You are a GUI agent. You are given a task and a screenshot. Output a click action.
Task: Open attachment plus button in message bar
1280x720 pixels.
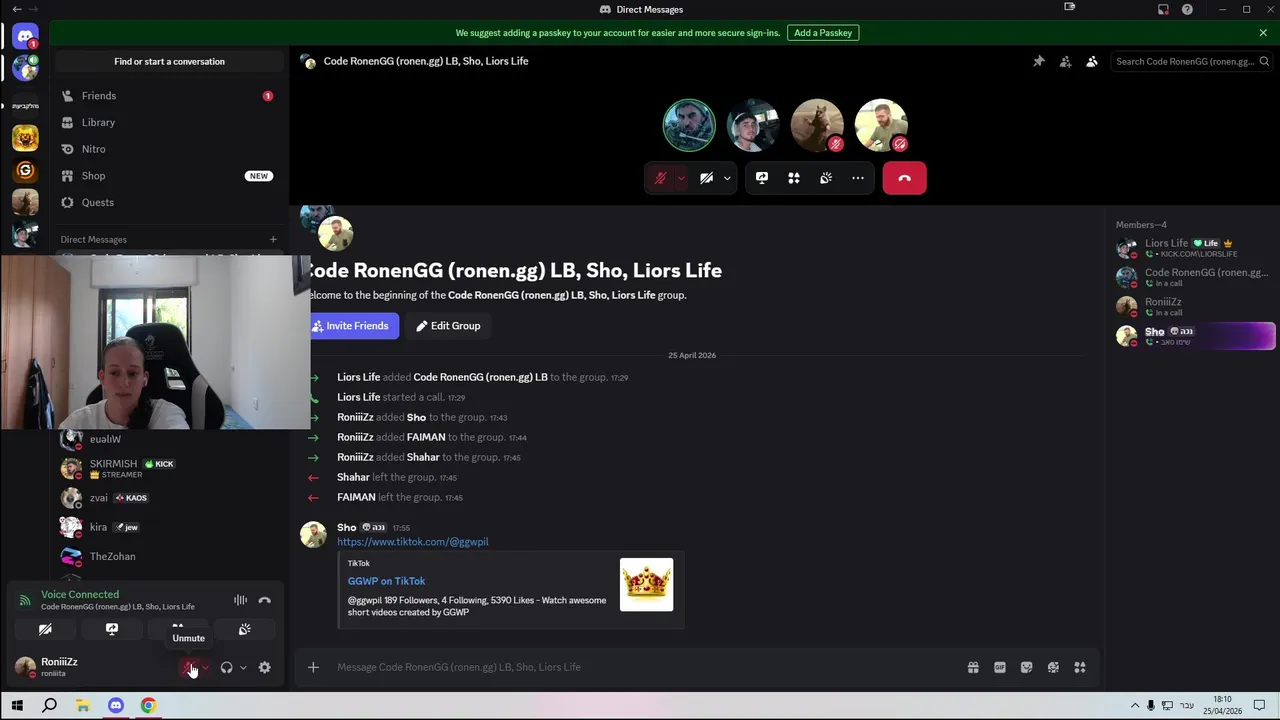pos(313,667)
